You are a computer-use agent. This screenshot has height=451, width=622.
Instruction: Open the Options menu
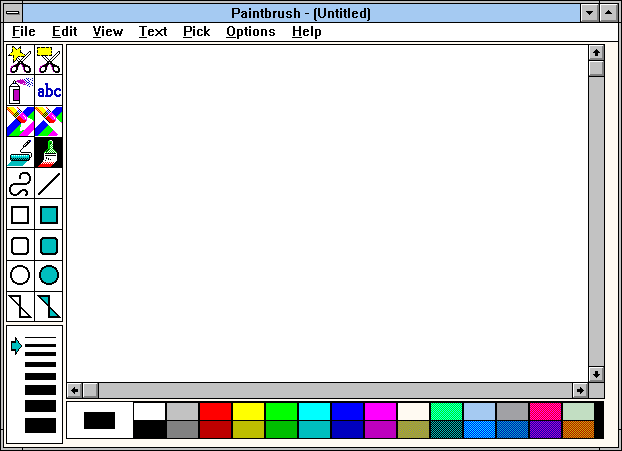(250, 31)
